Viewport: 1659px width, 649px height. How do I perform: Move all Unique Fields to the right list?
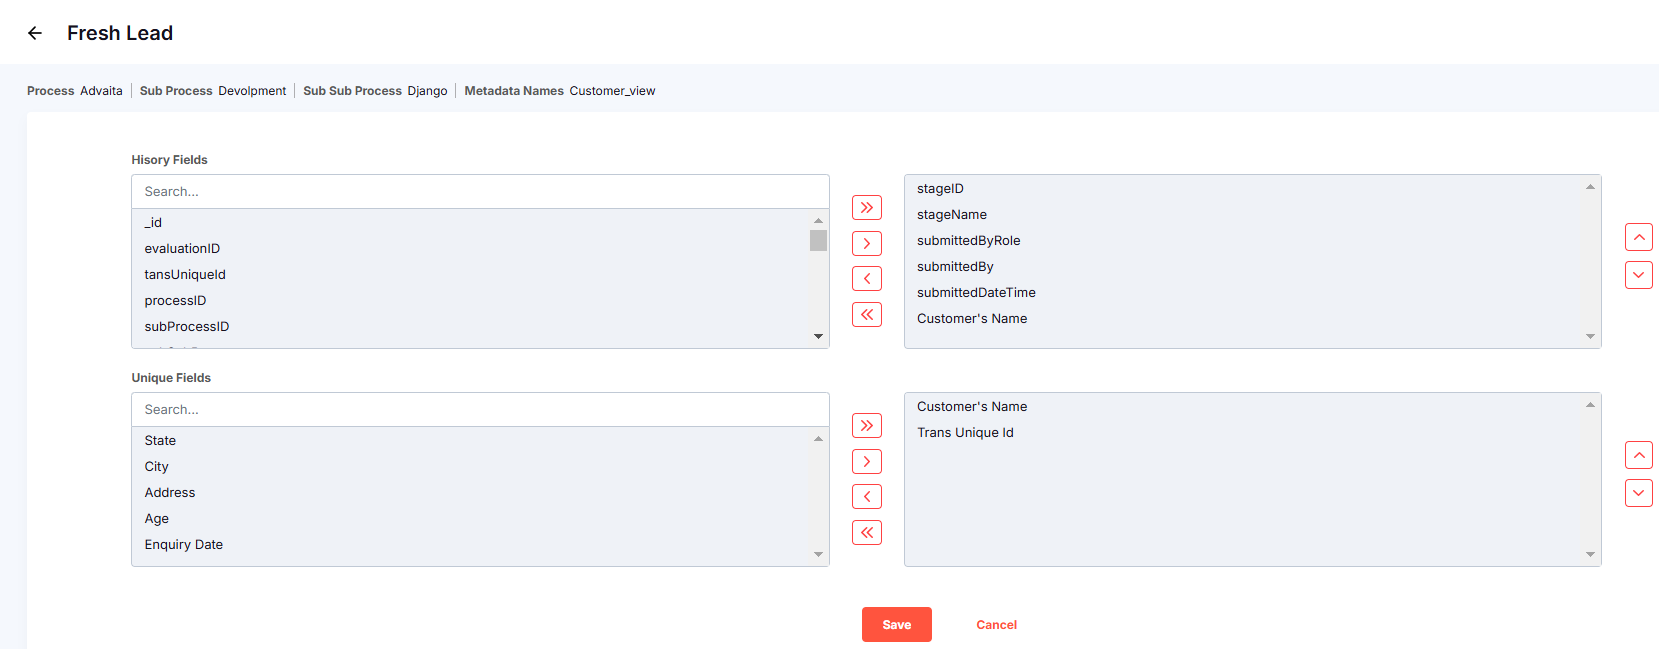pos(866,426)
